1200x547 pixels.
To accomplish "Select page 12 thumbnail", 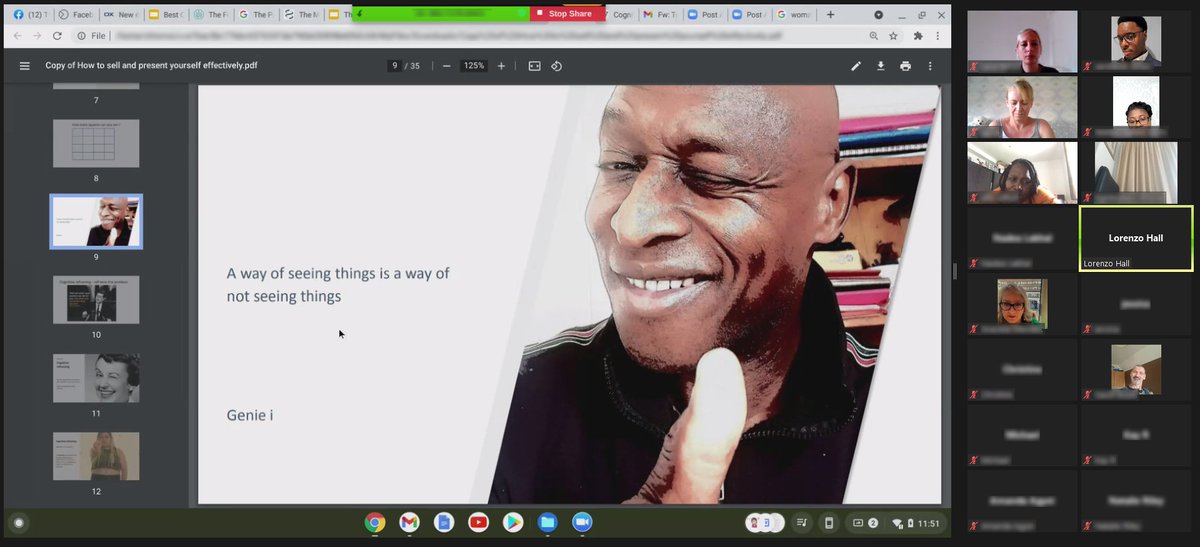I will coord(96,456).
